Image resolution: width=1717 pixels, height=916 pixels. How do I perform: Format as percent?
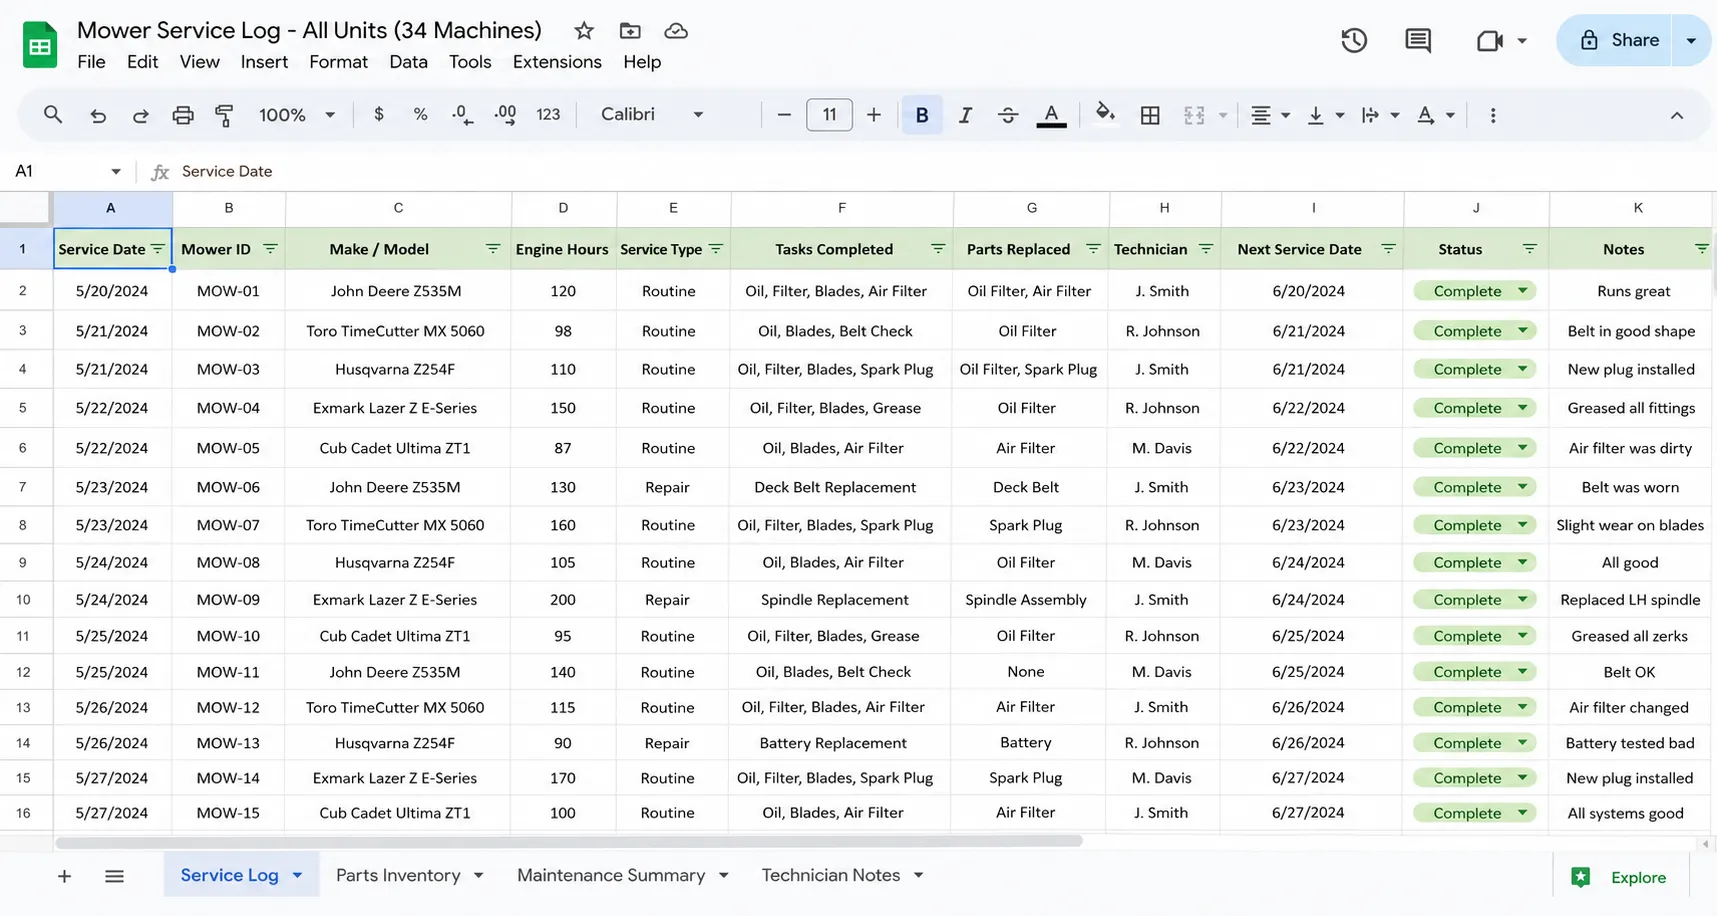(x=420, y=114)
